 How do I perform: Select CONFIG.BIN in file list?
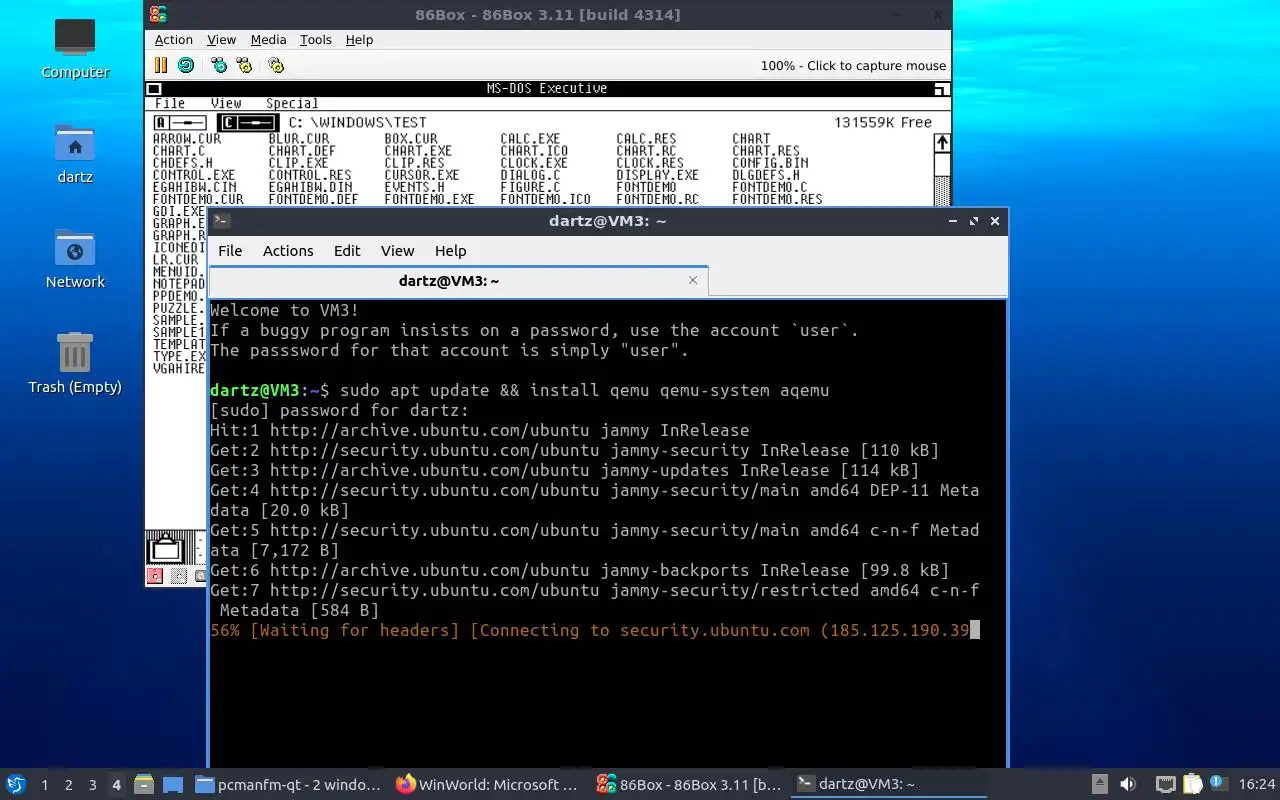coord(770,163)
